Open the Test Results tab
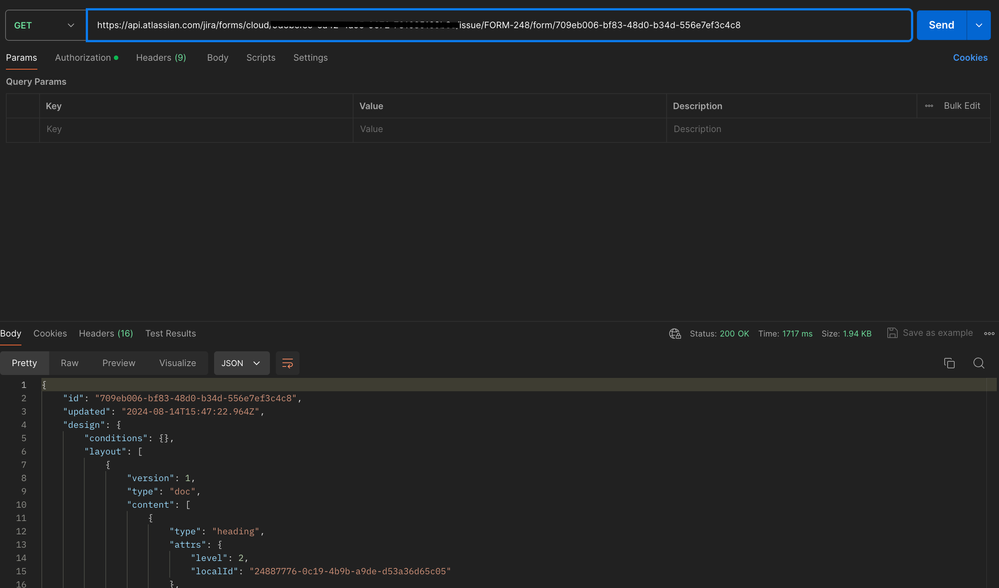 coord(170,333)
